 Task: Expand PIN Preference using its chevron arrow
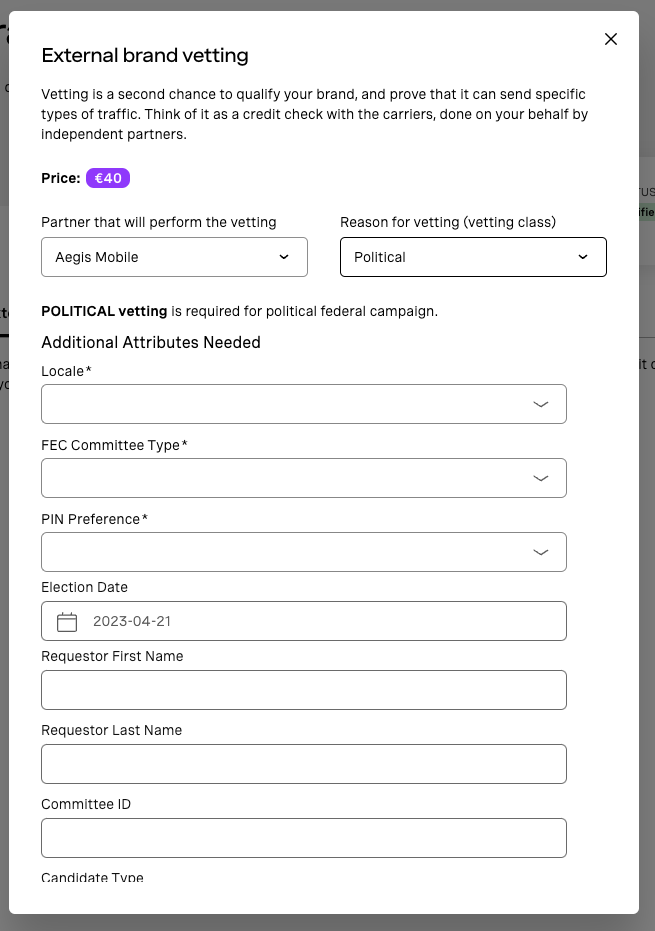pyautogui.click(x=540, y=552)
